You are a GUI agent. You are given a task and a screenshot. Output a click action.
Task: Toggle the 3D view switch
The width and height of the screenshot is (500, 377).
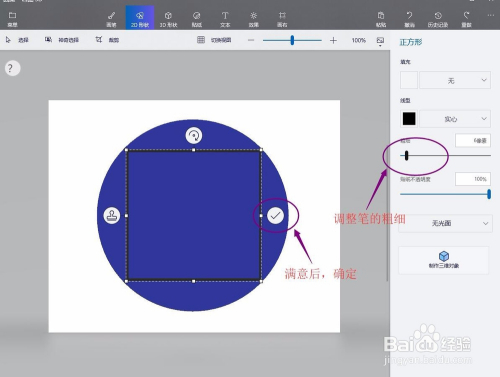tap(214, 40)
